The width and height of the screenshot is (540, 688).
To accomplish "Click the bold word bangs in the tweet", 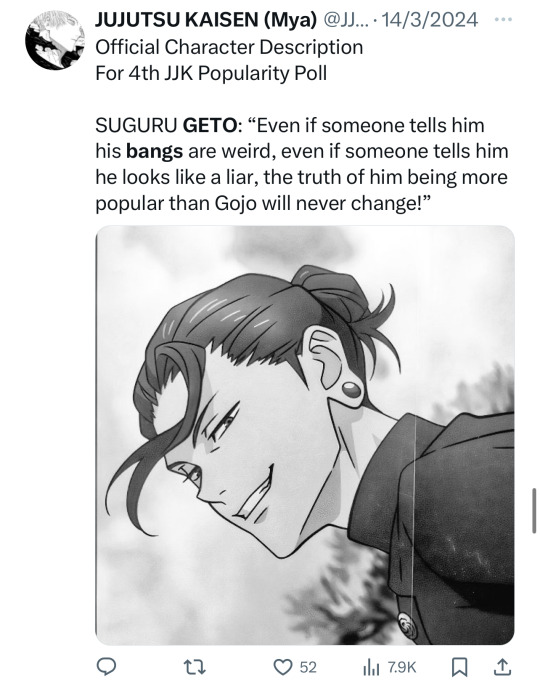I will pos(154,152).
